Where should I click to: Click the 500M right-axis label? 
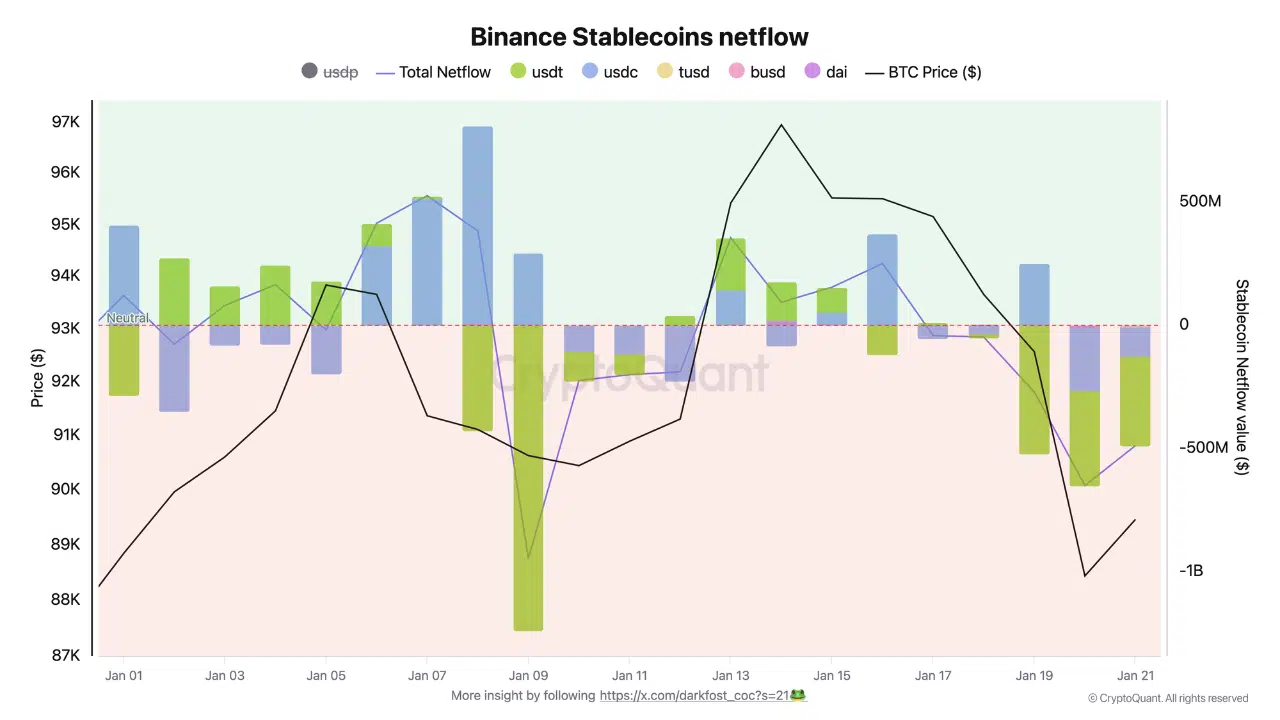pyautogui.click(x=1200, y=202)
